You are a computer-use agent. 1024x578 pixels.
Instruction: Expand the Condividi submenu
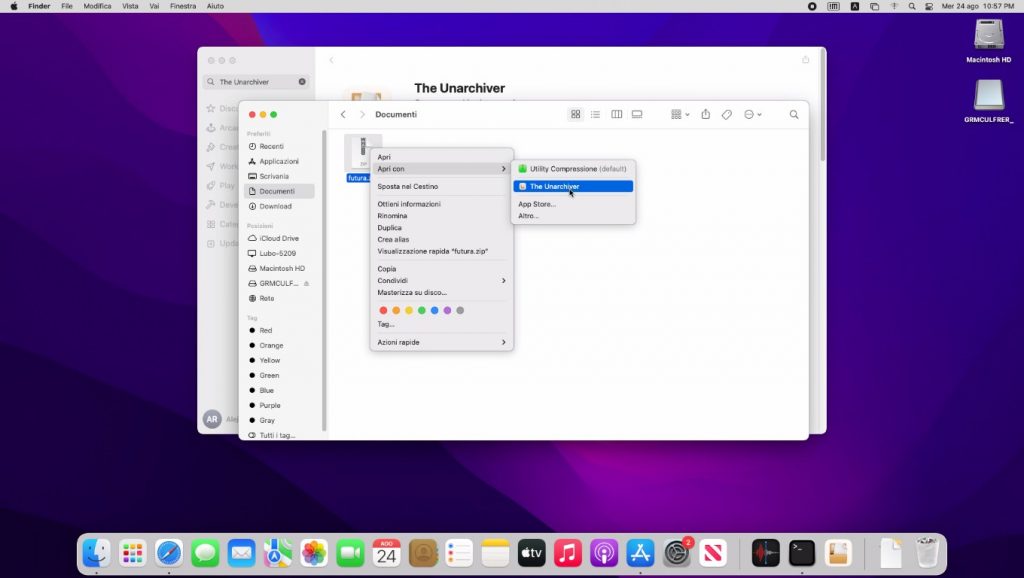point(441,281)
